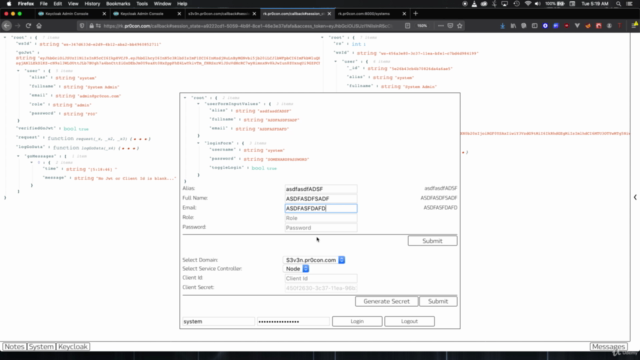Go back using the browser back arrow
The height and width of the screenshot is (360, 640).
[7, 26]
